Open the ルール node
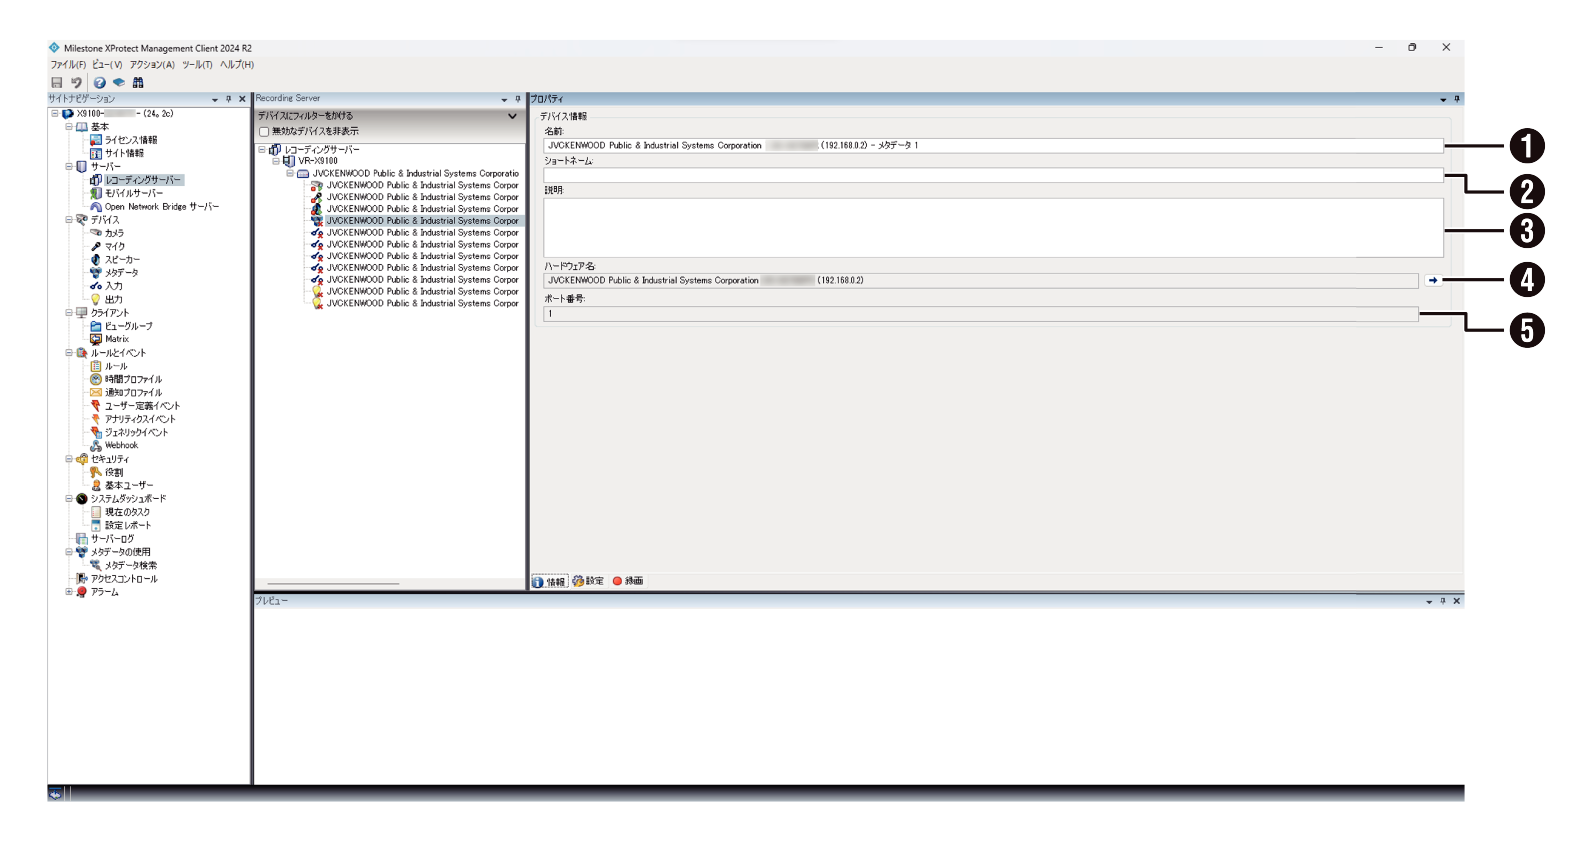 [116, 366]
